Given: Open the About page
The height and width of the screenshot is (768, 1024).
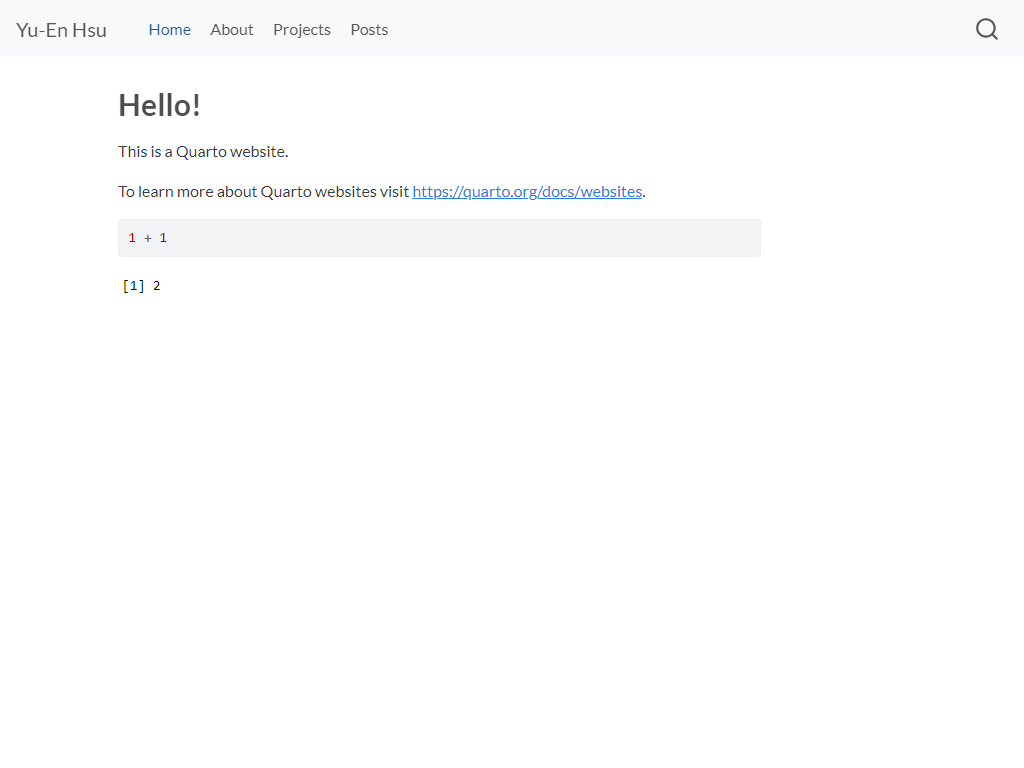Looking at the screenshot, I should (232, 29).
